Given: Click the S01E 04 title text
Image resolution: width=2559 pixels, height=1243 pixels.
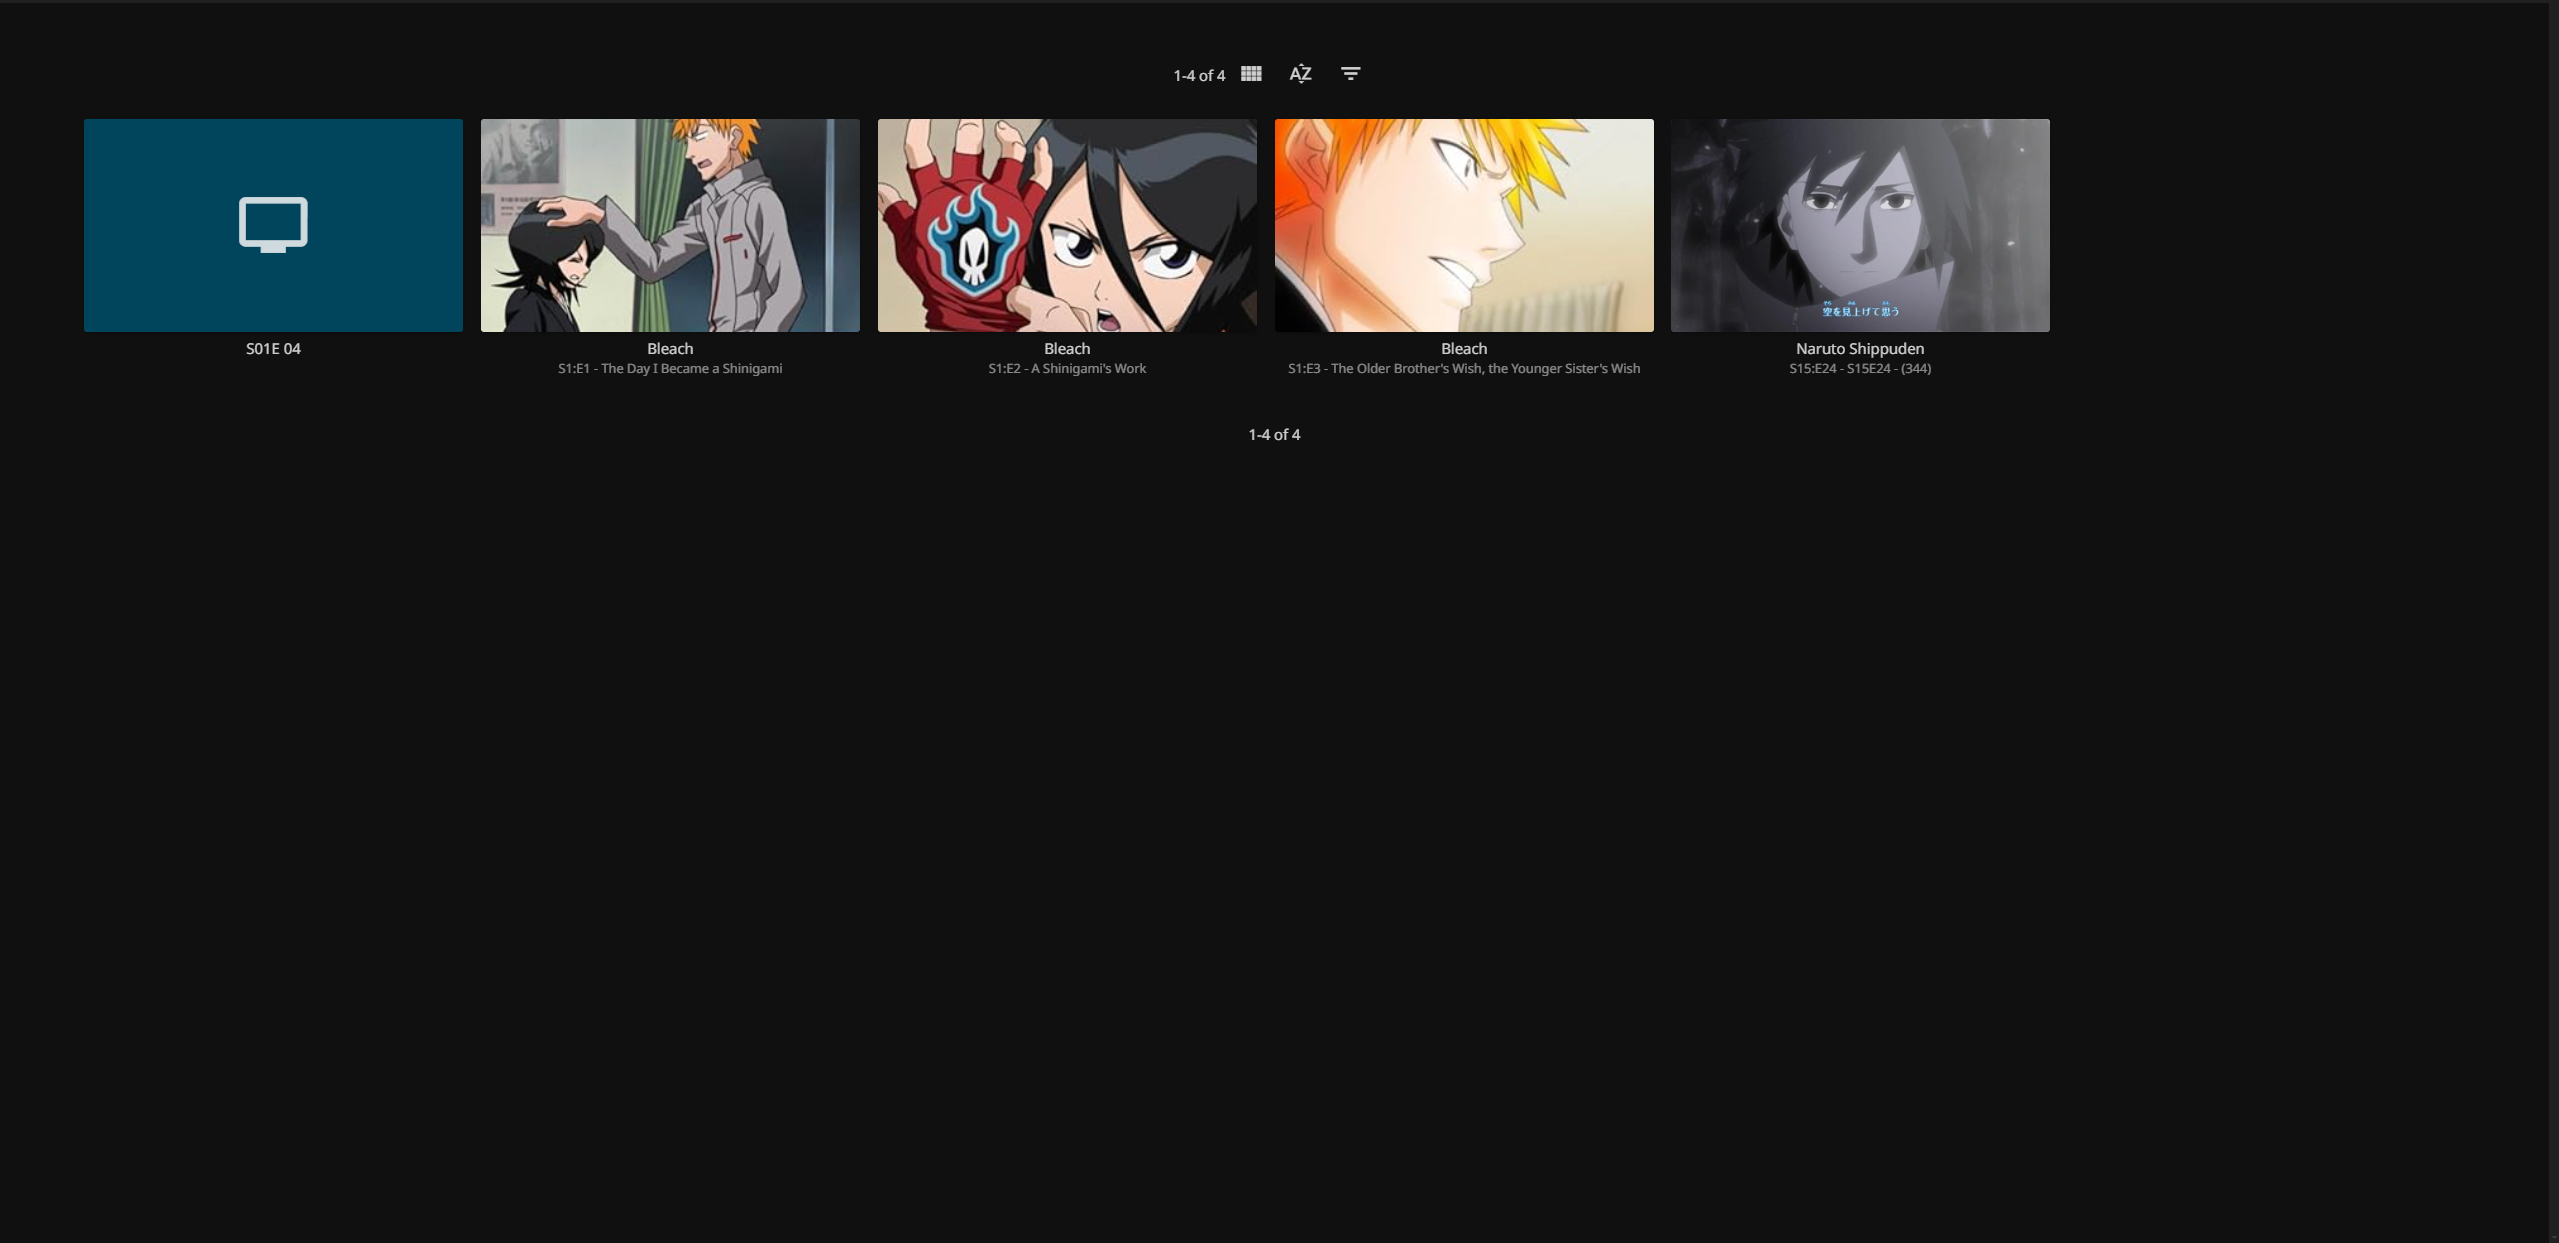Looking at the screenshot, I should coord(273,349).
